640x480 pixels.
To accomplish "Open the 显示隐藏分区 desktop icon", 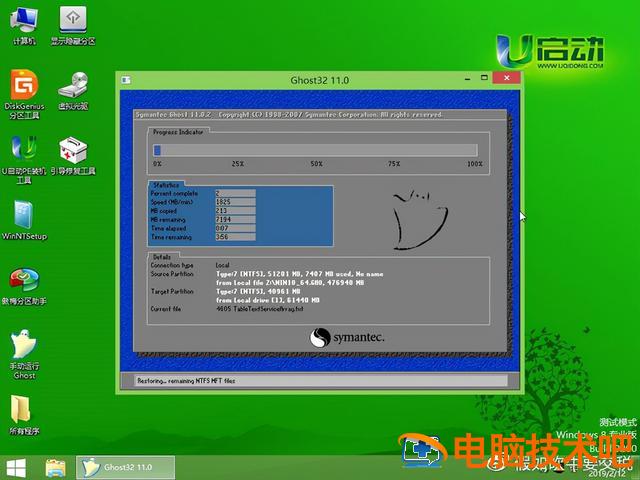I will (x=73, y=25).
